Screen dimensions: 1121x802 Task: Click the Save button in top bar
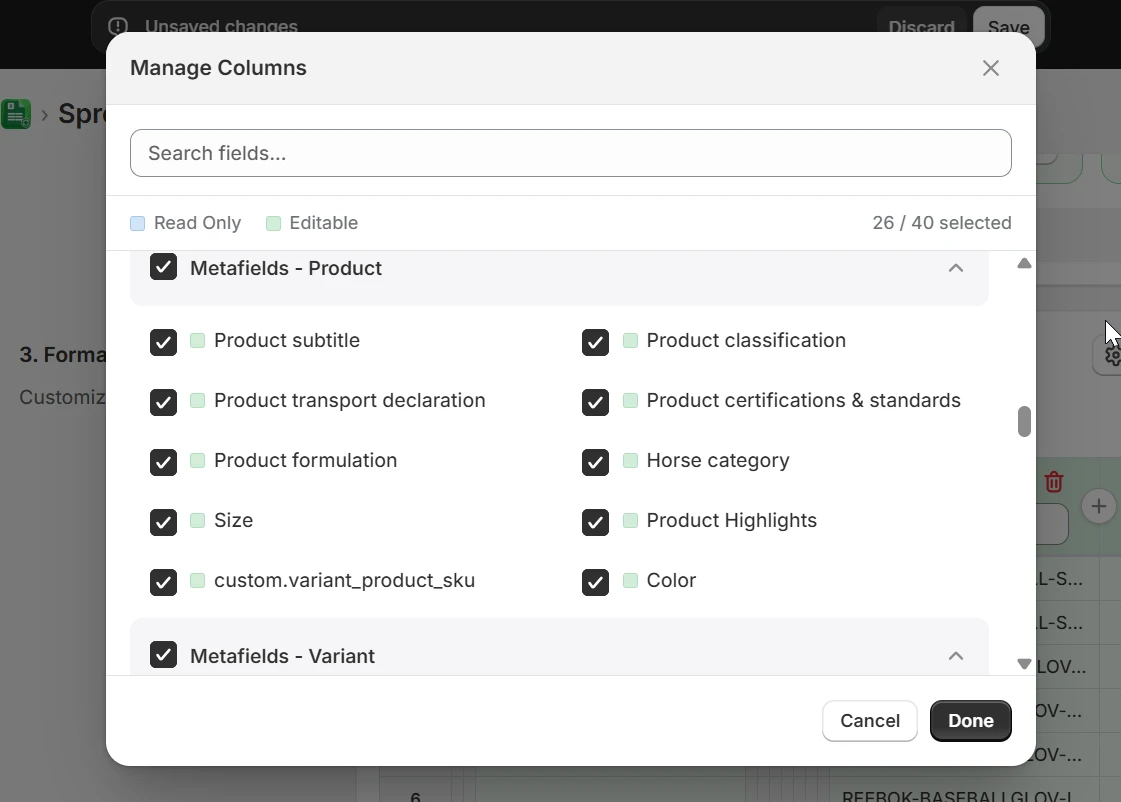pos(1008,27)
